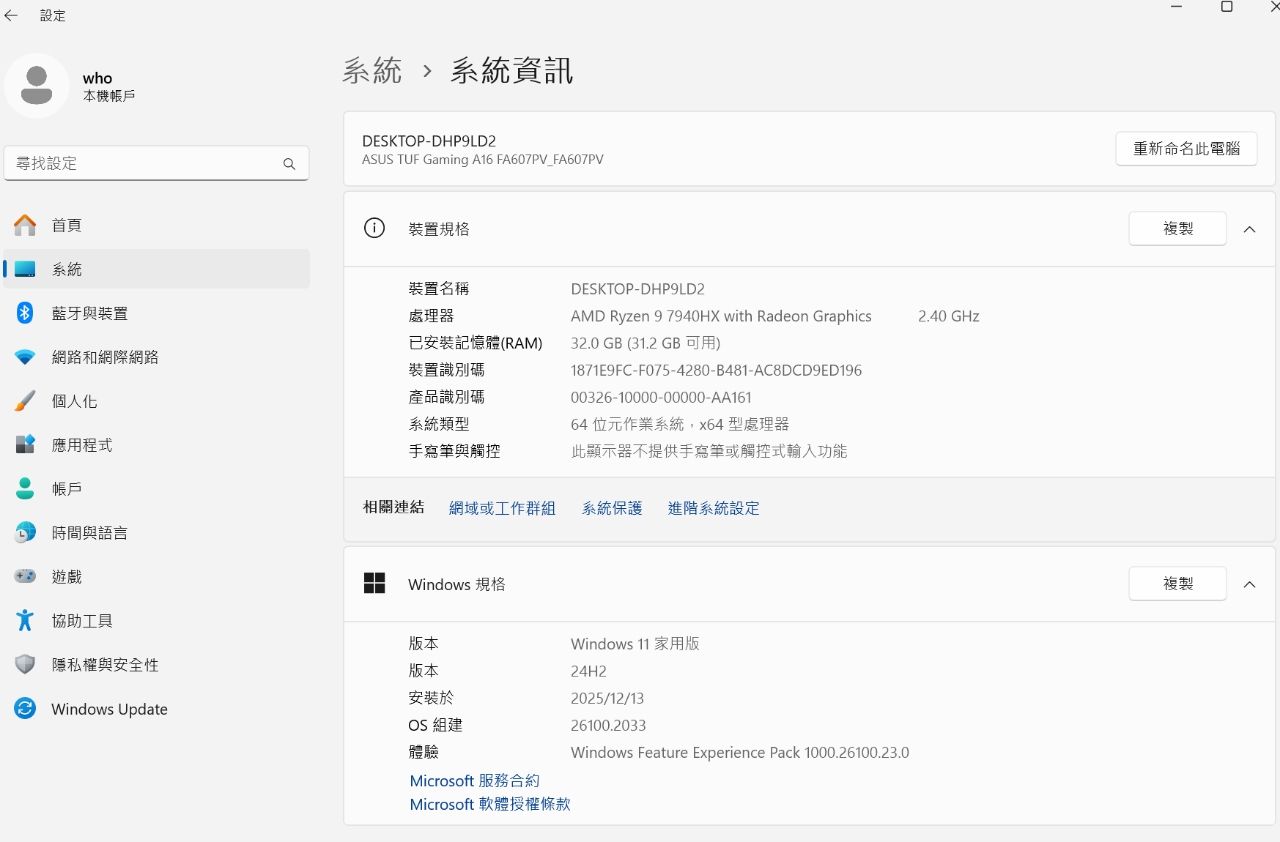
Task: Click the personalization paintbrush icon
Action: [25, 401]
